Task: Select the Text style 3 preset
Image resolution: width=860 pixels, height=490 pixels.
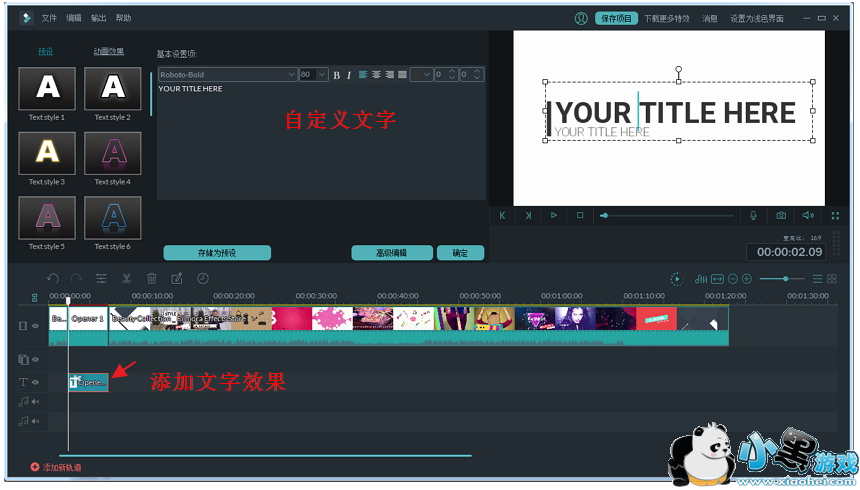Action: pyautogui.click(x=47, y=153)
